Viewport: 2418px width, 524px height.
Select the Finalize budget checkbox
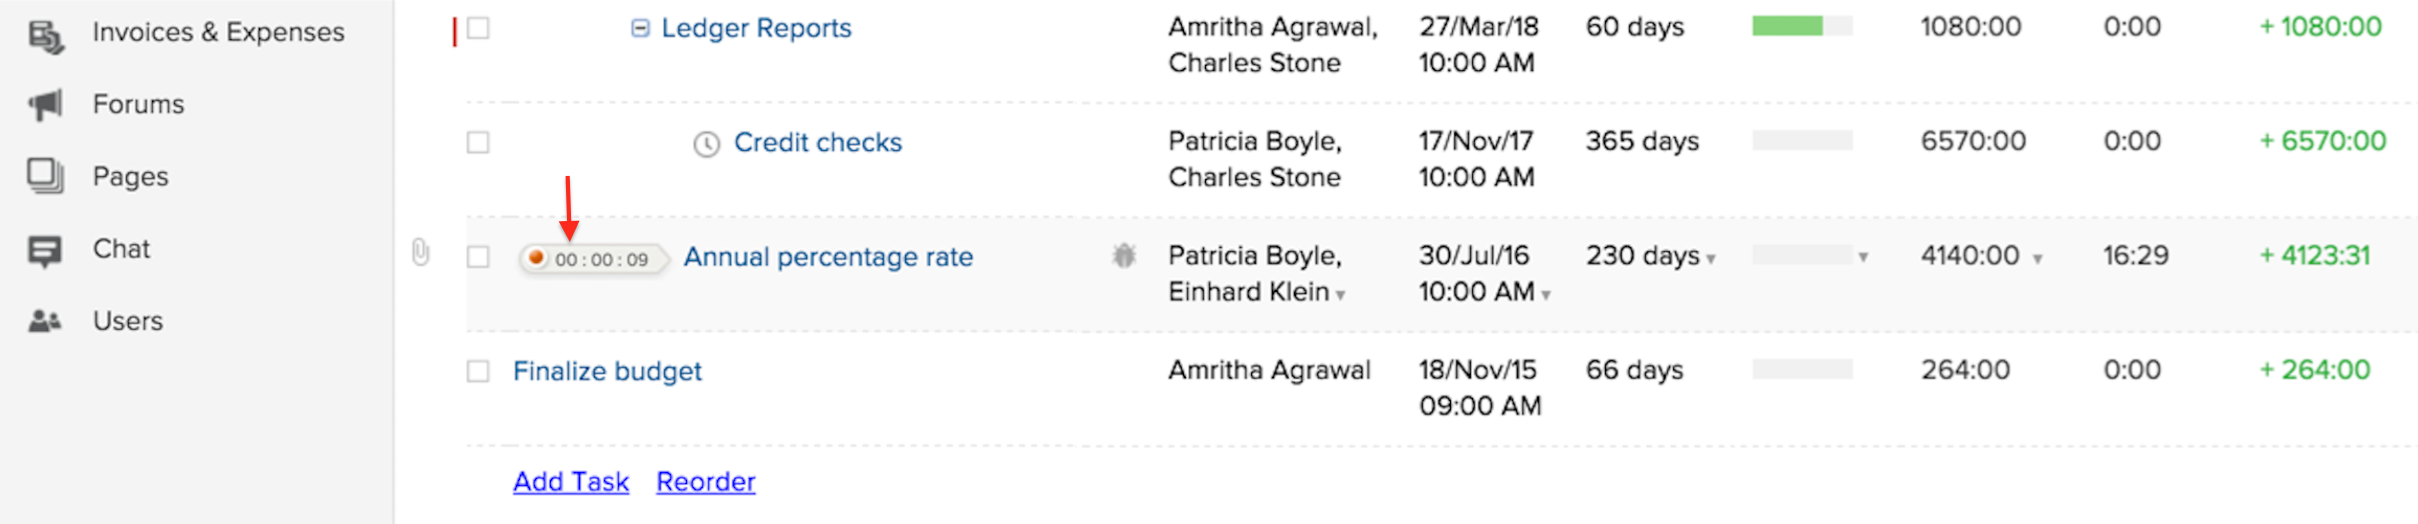pyautogui.click(x=479, y=372)
